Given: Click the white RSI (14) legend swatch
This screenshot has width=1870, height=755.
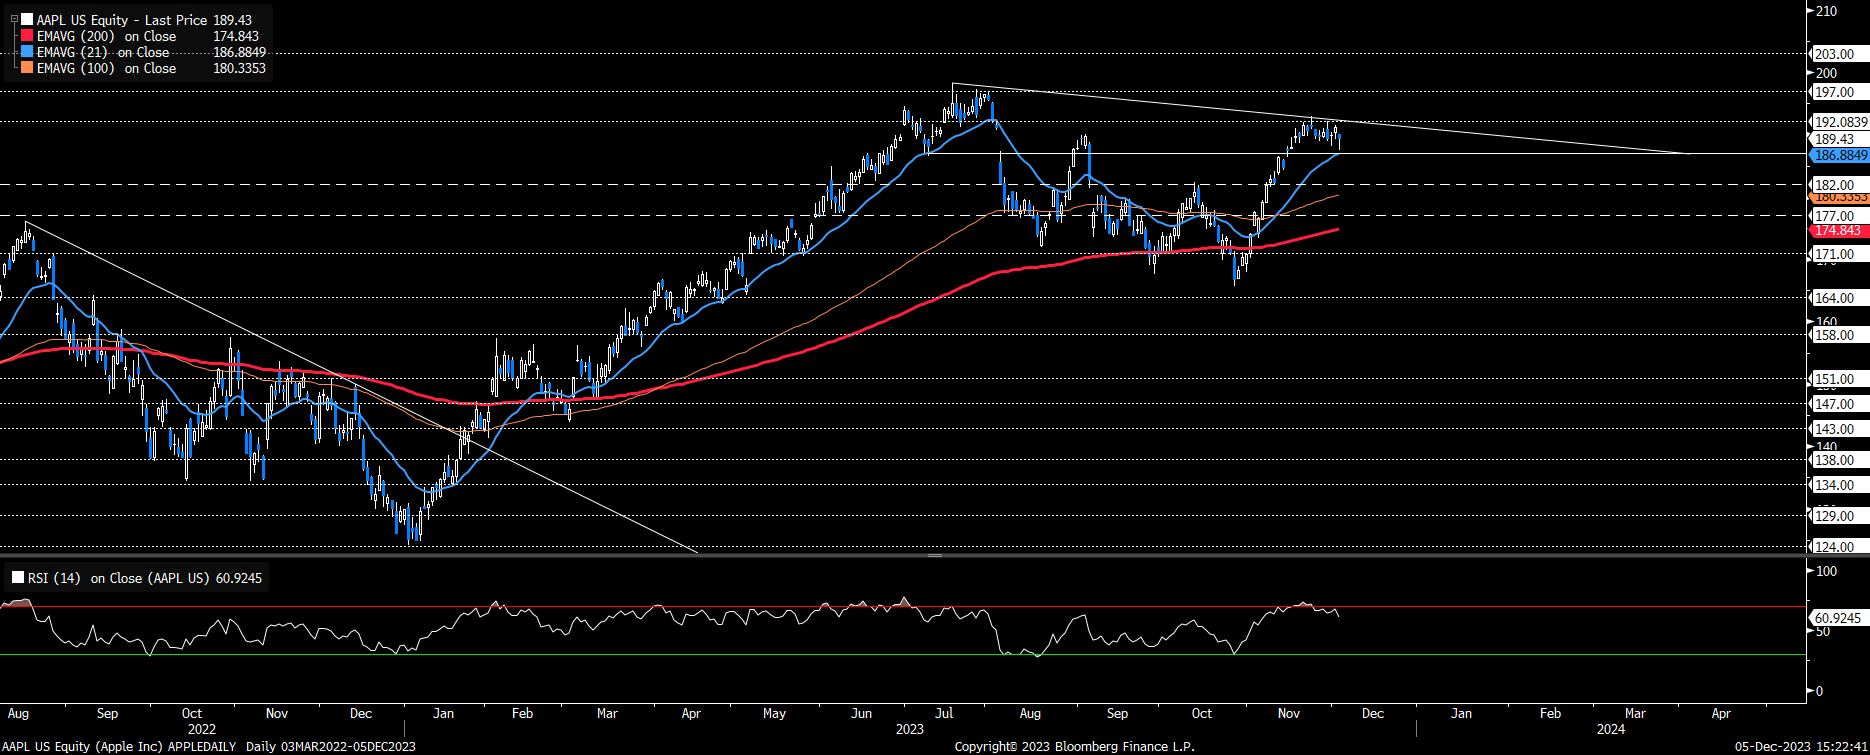Looking at the screenshot, I should (18, 578).
